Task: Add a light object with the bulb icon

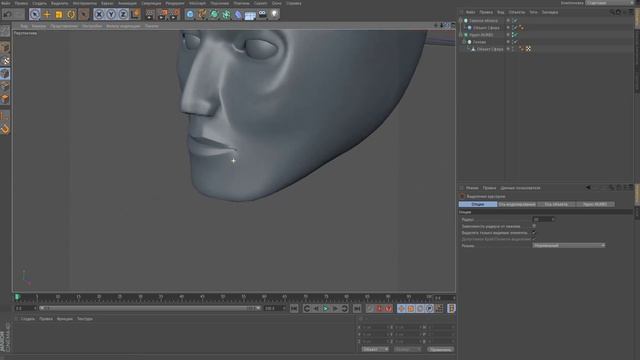Action: (x=274, y=14)
